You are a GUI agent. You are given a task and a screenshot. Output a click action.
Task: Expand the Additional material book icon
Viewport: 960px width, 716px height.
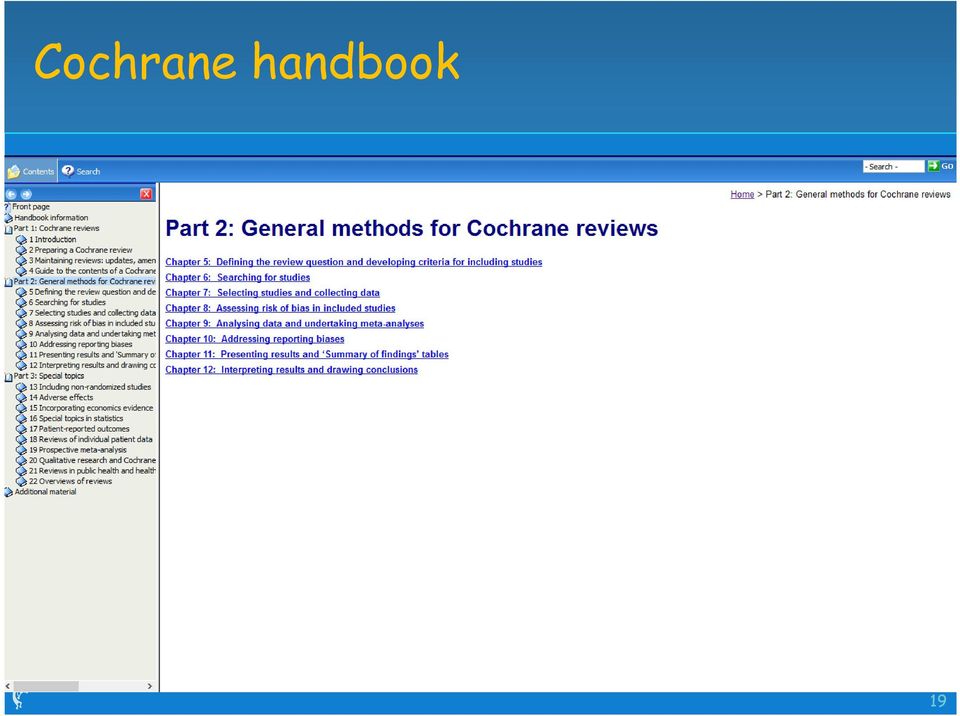click(9, 492)
